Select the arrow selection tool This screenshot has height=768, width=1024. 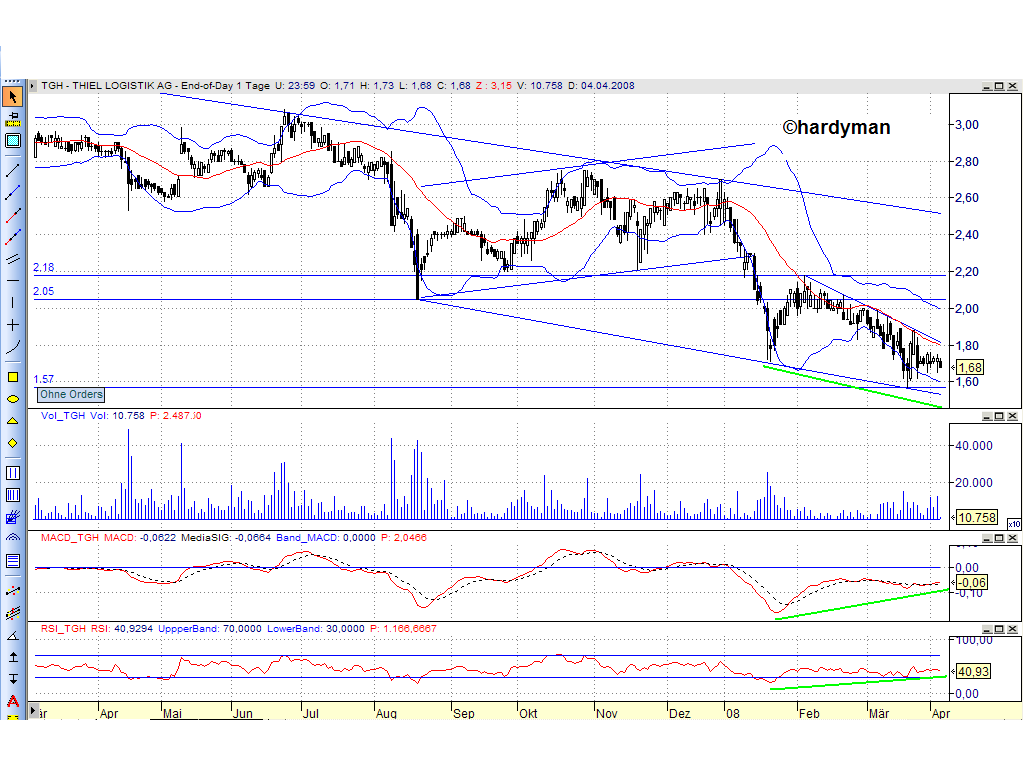pos(12,97)
